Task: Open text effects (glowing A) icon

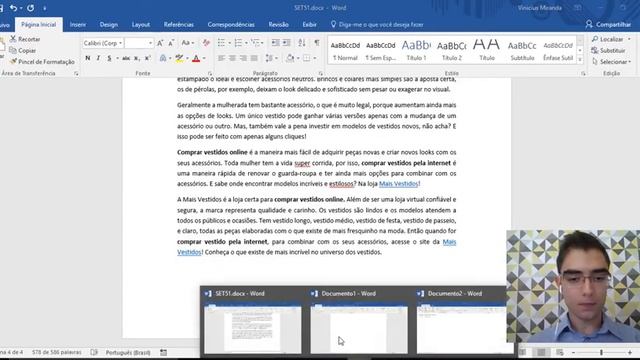Action: pos(163,58)
